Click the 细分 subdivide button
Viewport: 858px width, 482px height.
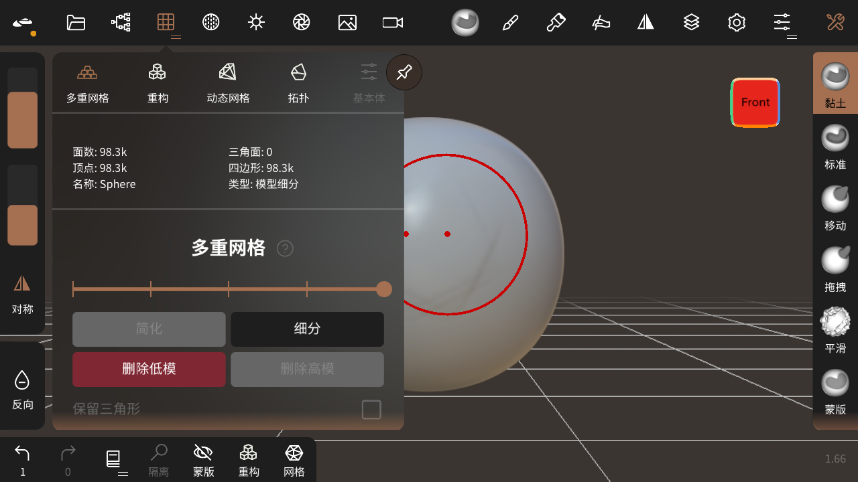click(x=307, y=329)
